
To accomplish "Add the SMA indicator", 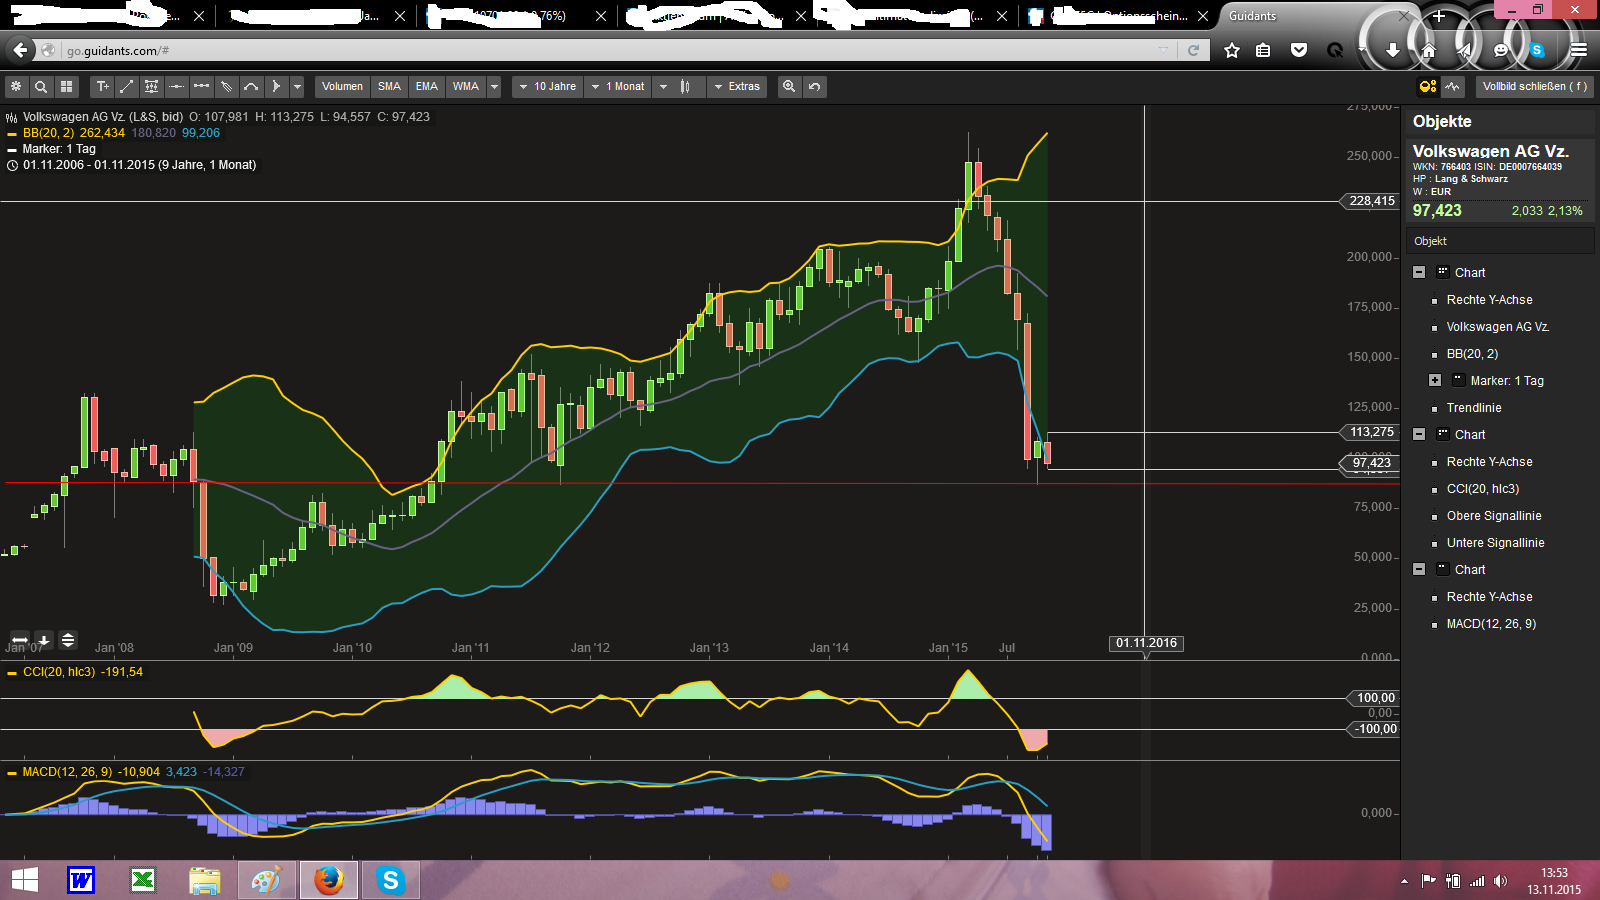I will [389, 87].
